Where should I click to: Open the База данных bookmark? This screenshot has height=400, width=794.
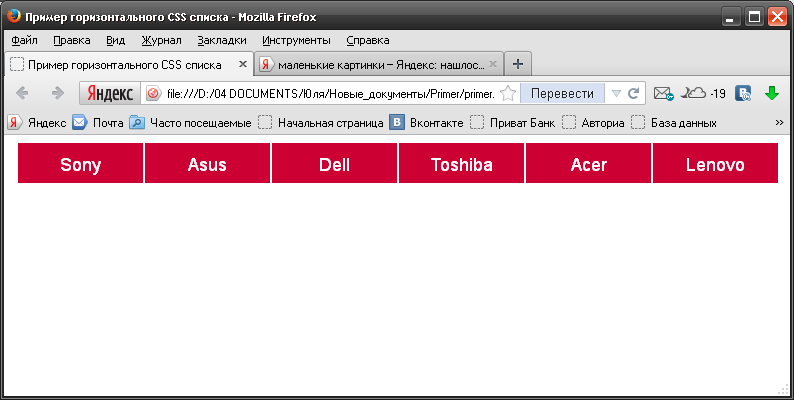pos(673,123)
